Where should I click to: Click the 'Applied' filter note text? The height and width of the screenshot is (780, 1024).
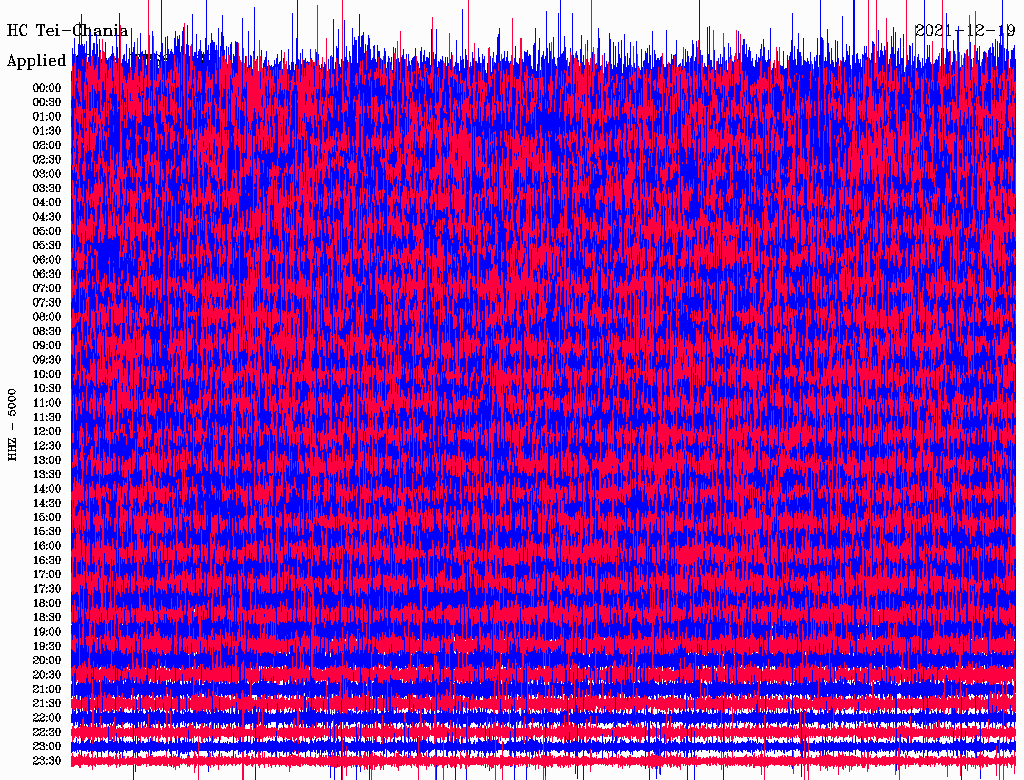[x=37, y=61]
